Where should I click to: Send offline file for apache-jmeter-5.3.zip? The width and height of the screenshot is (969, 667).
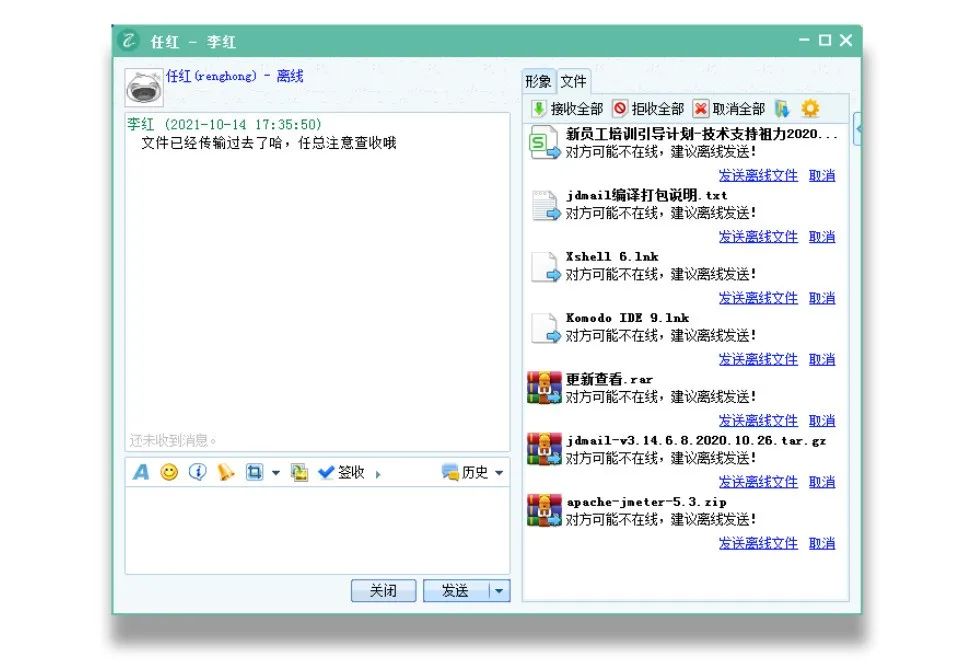coord(758,543)
